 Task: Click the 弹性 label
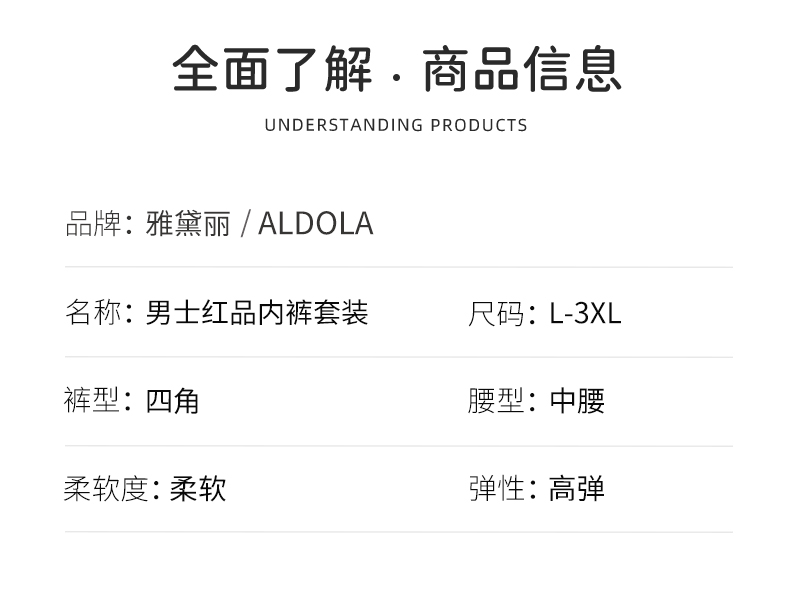coord(496,489)
